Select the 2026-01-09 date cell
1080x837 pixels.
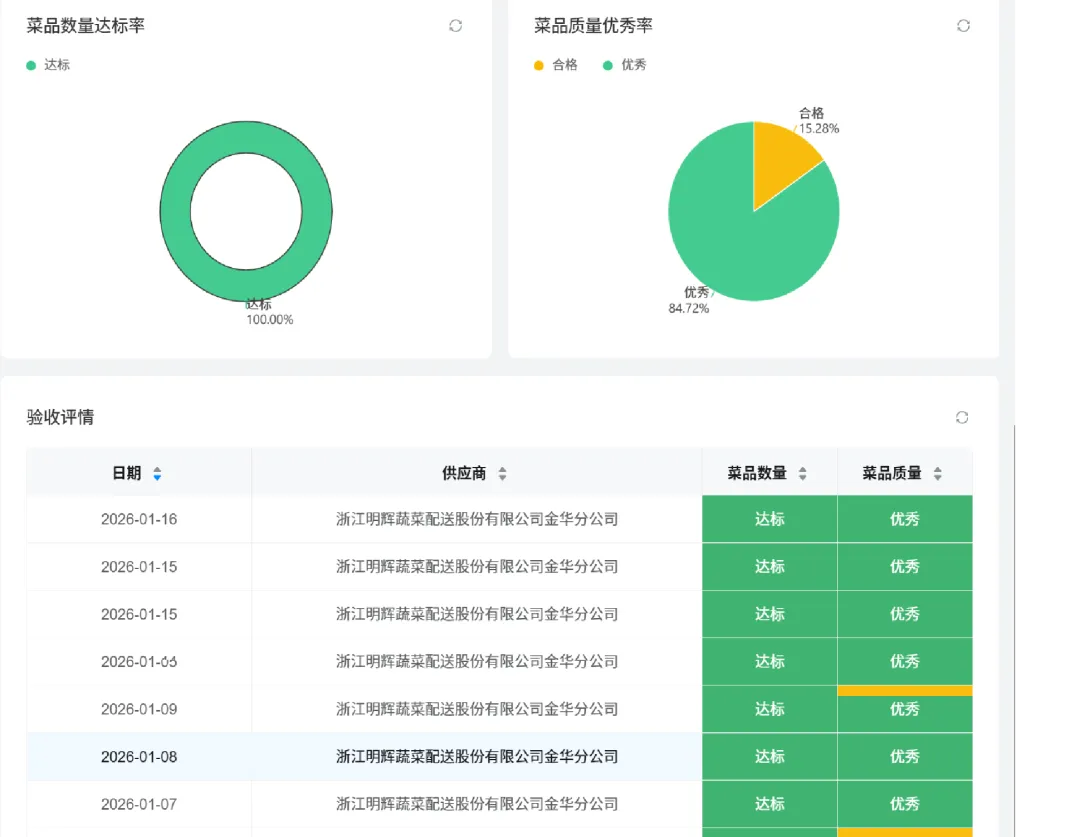tap(139, 710)
